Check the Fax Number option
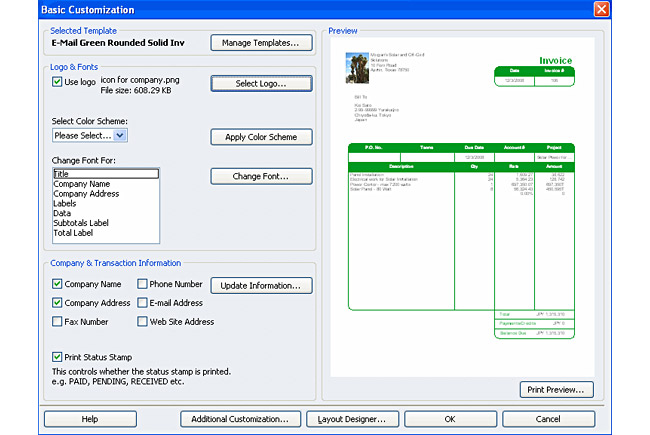The width and height of the screenshot is (650, 435). click(x=58, y=322)
